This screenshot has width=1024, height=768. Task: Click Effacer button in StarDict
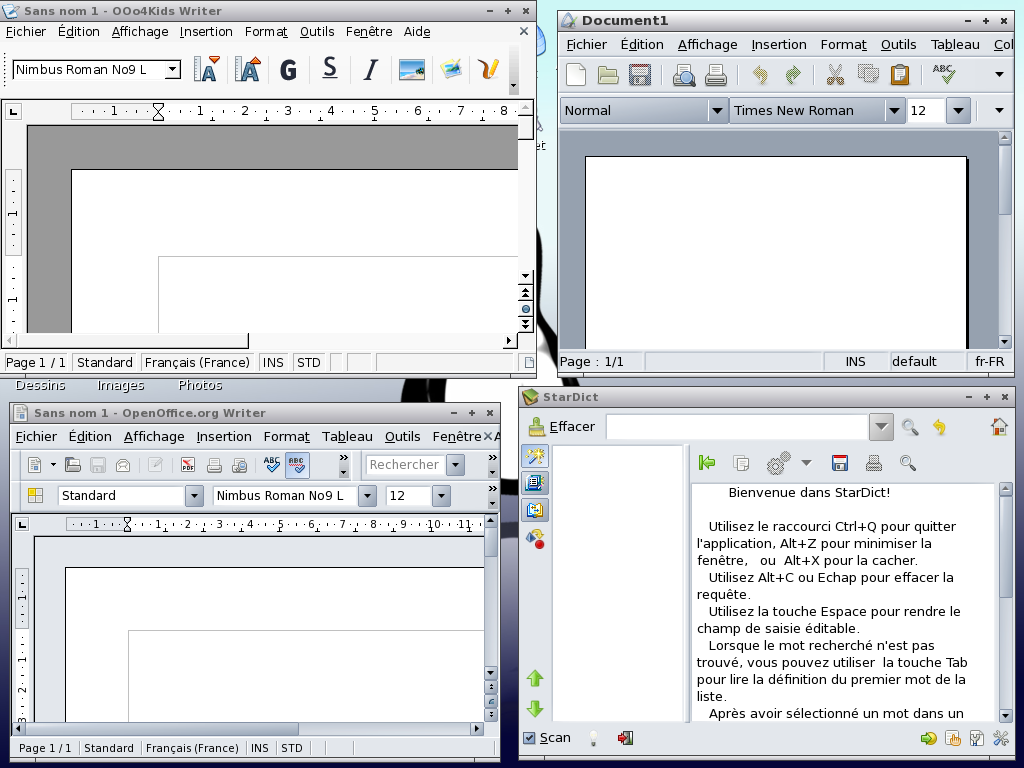pos(562,426)
